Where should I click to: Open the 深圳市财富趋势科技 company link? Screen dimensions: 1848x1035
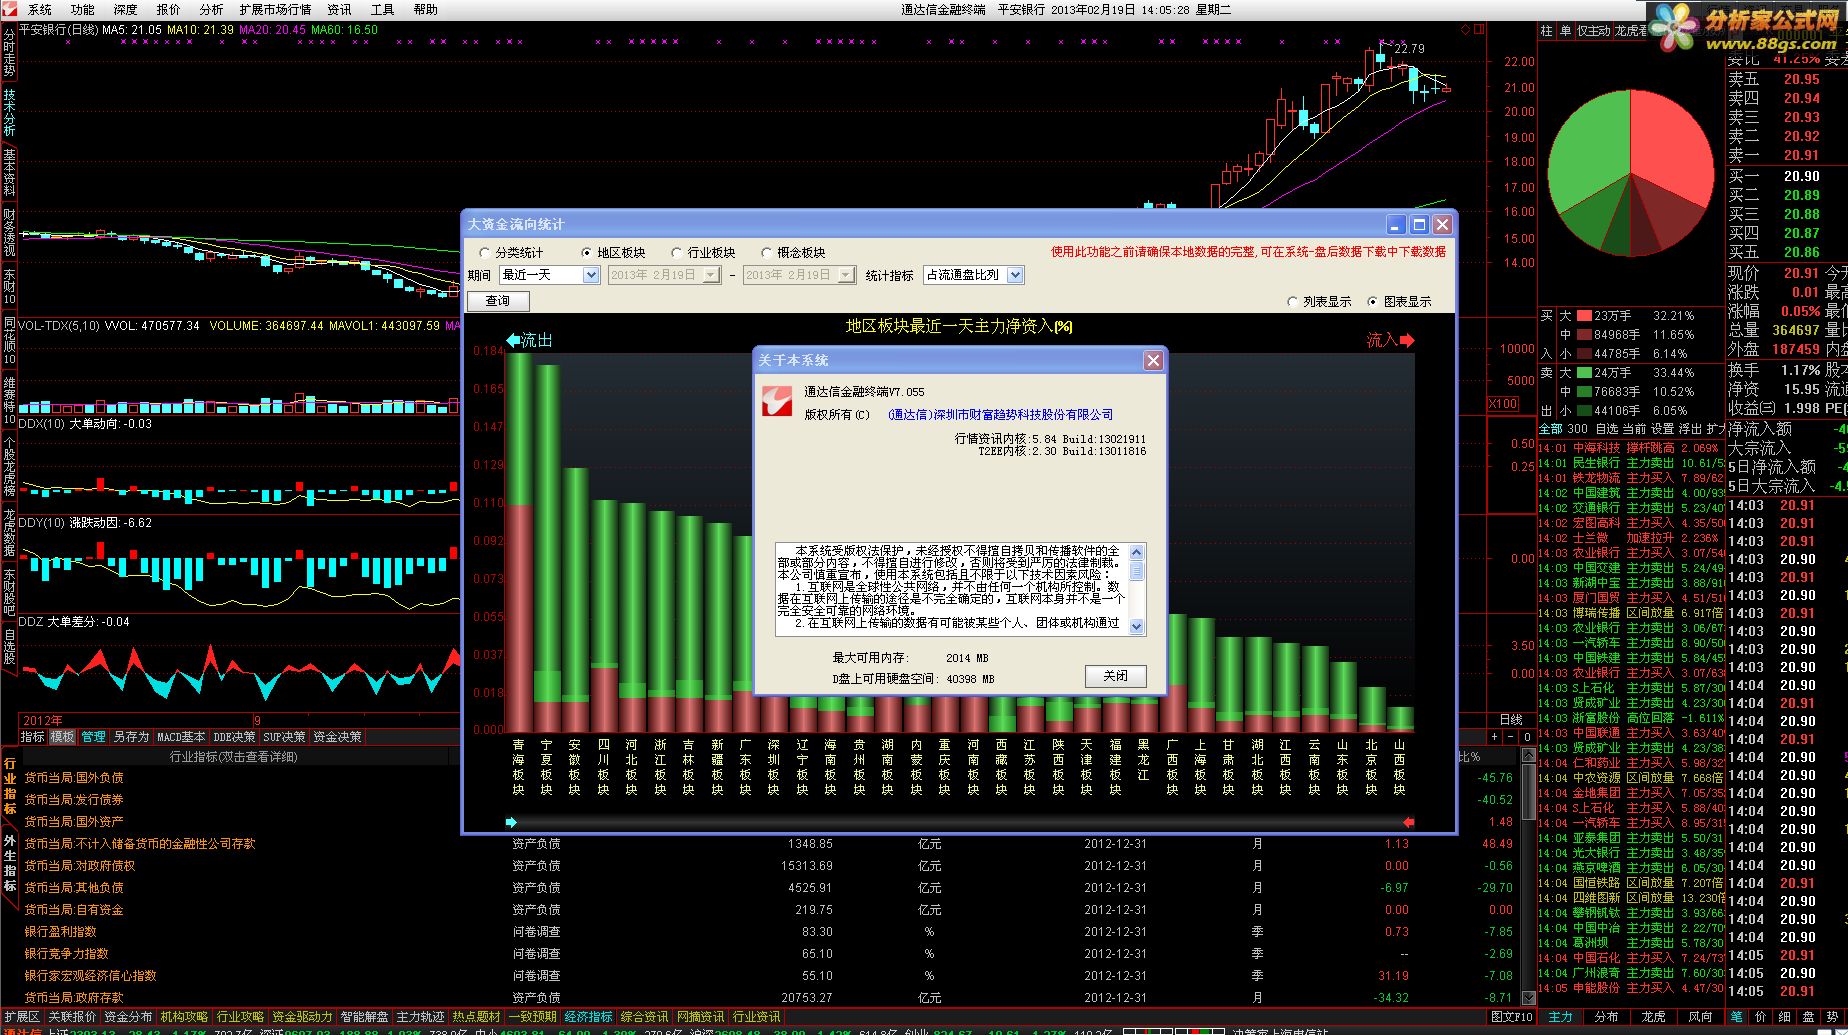1000,415
